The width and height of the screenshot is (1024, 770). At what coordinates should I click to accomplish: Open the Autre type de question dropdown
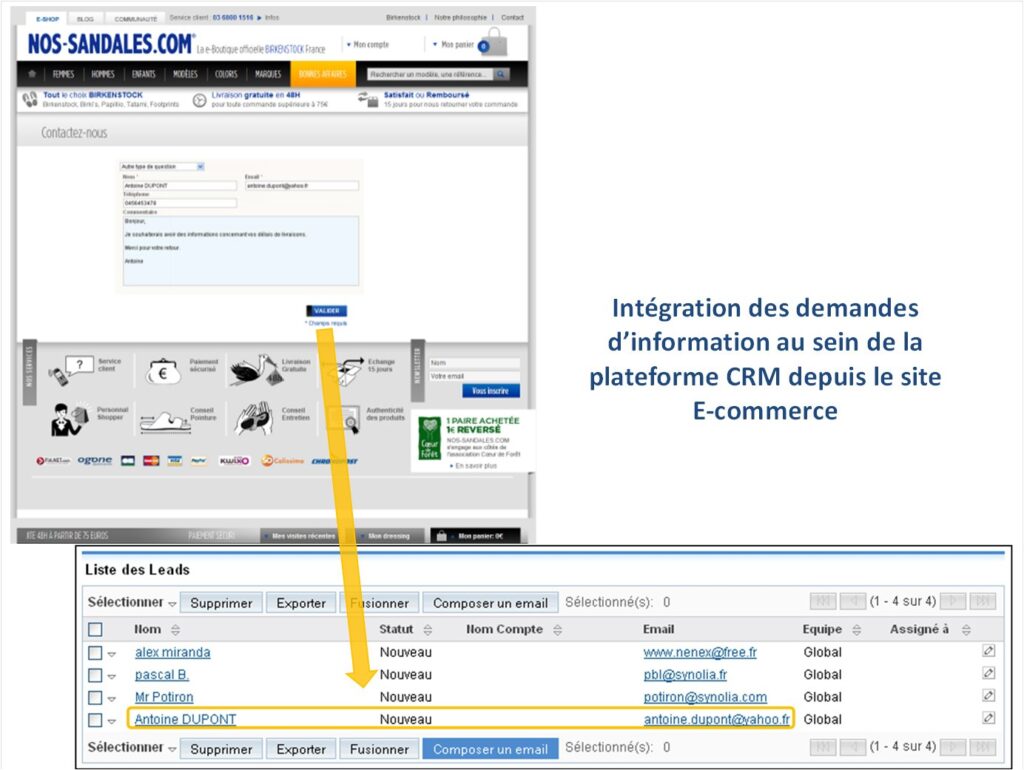pos(162,167)
